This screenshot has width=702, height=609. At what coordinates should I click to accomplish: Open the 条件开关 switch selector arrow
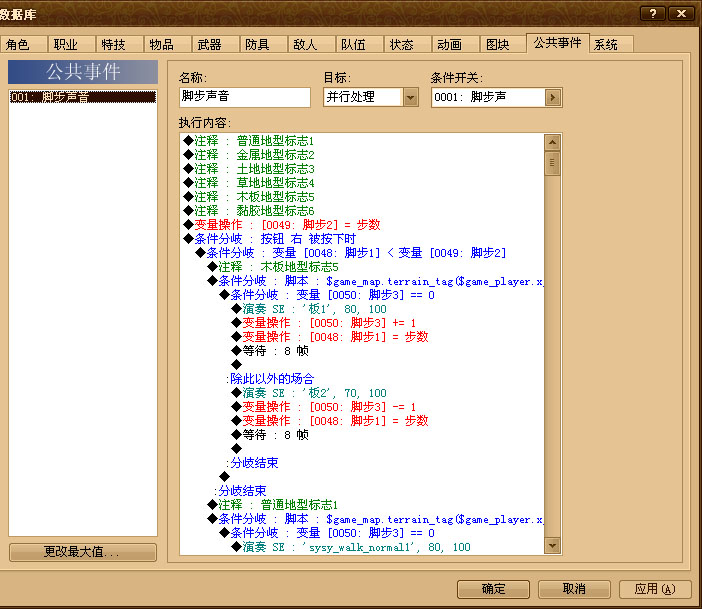553,97
